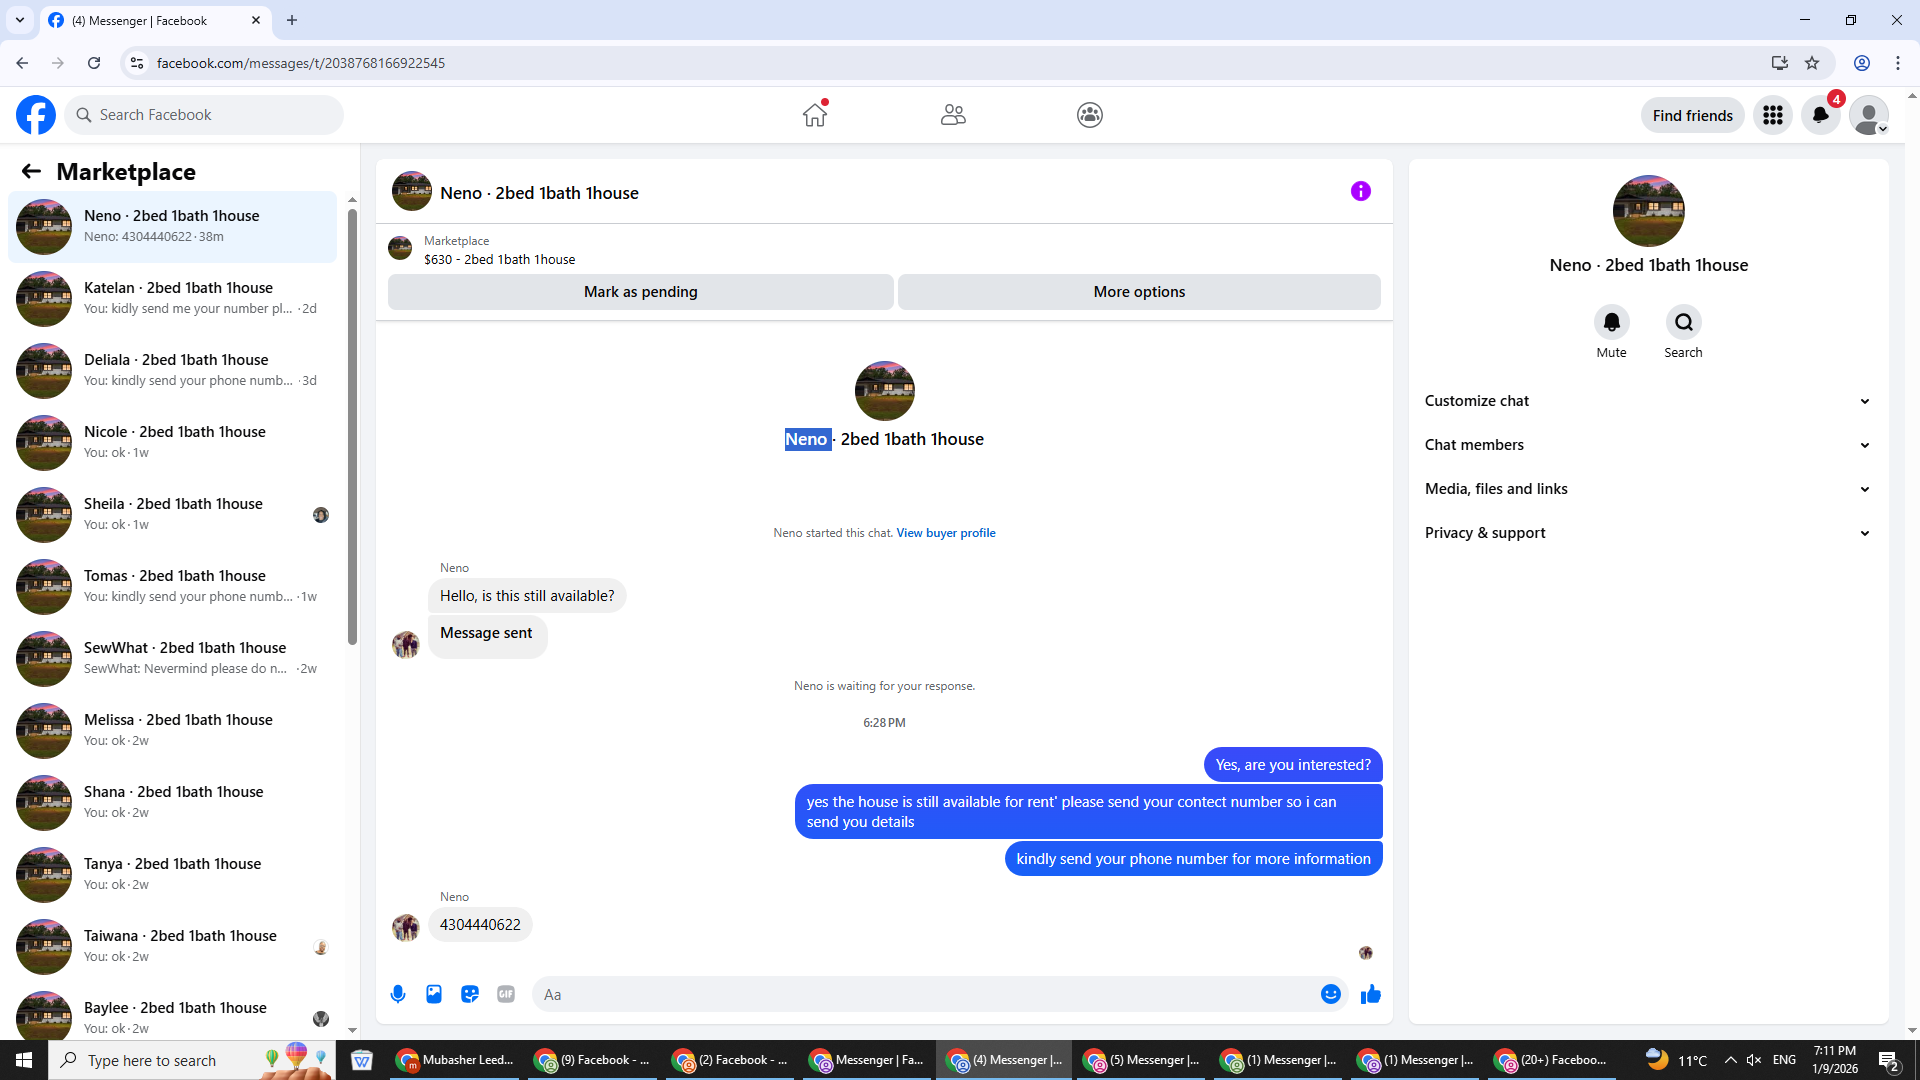Open the Facebook Home tab
Screen dimensions: 1920x1080
point(815,115)
